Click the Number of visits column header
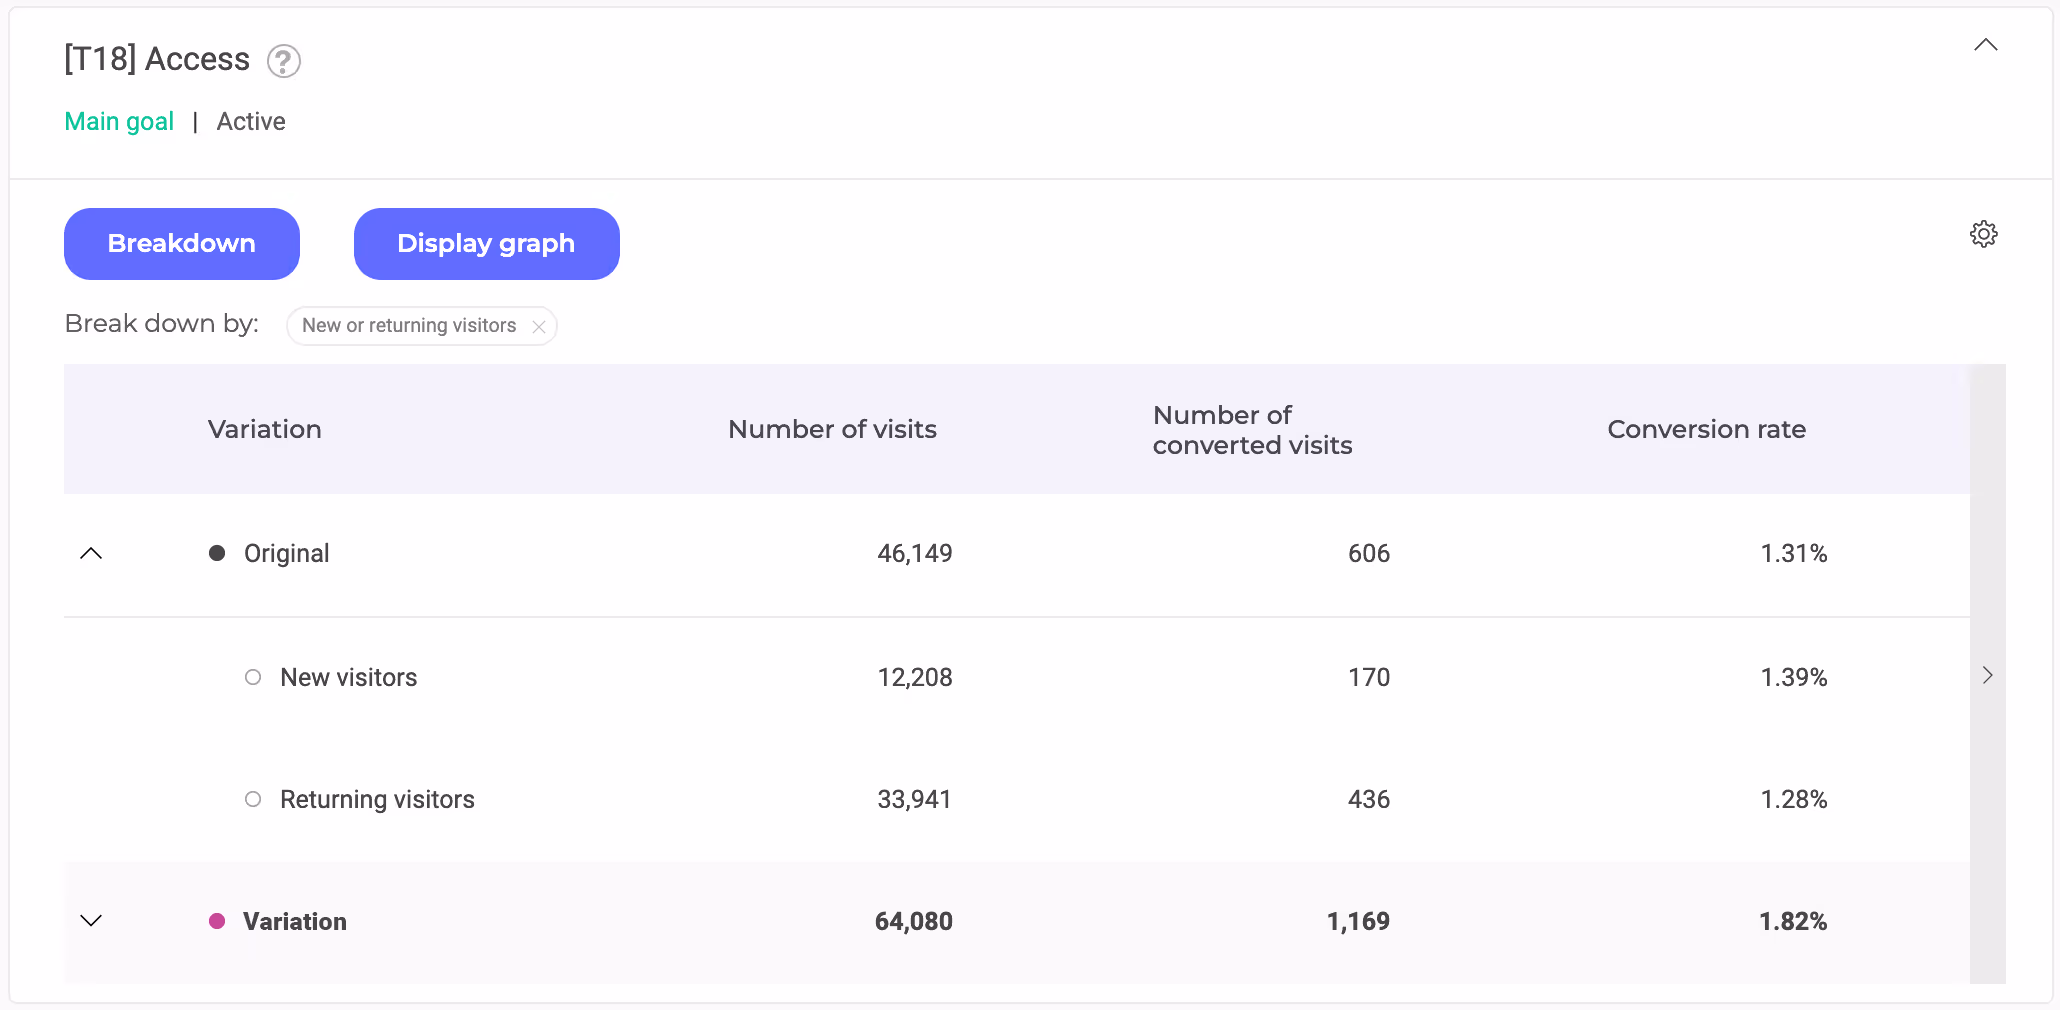Viewport: 2060px width, 1010px height. point(832,429)
